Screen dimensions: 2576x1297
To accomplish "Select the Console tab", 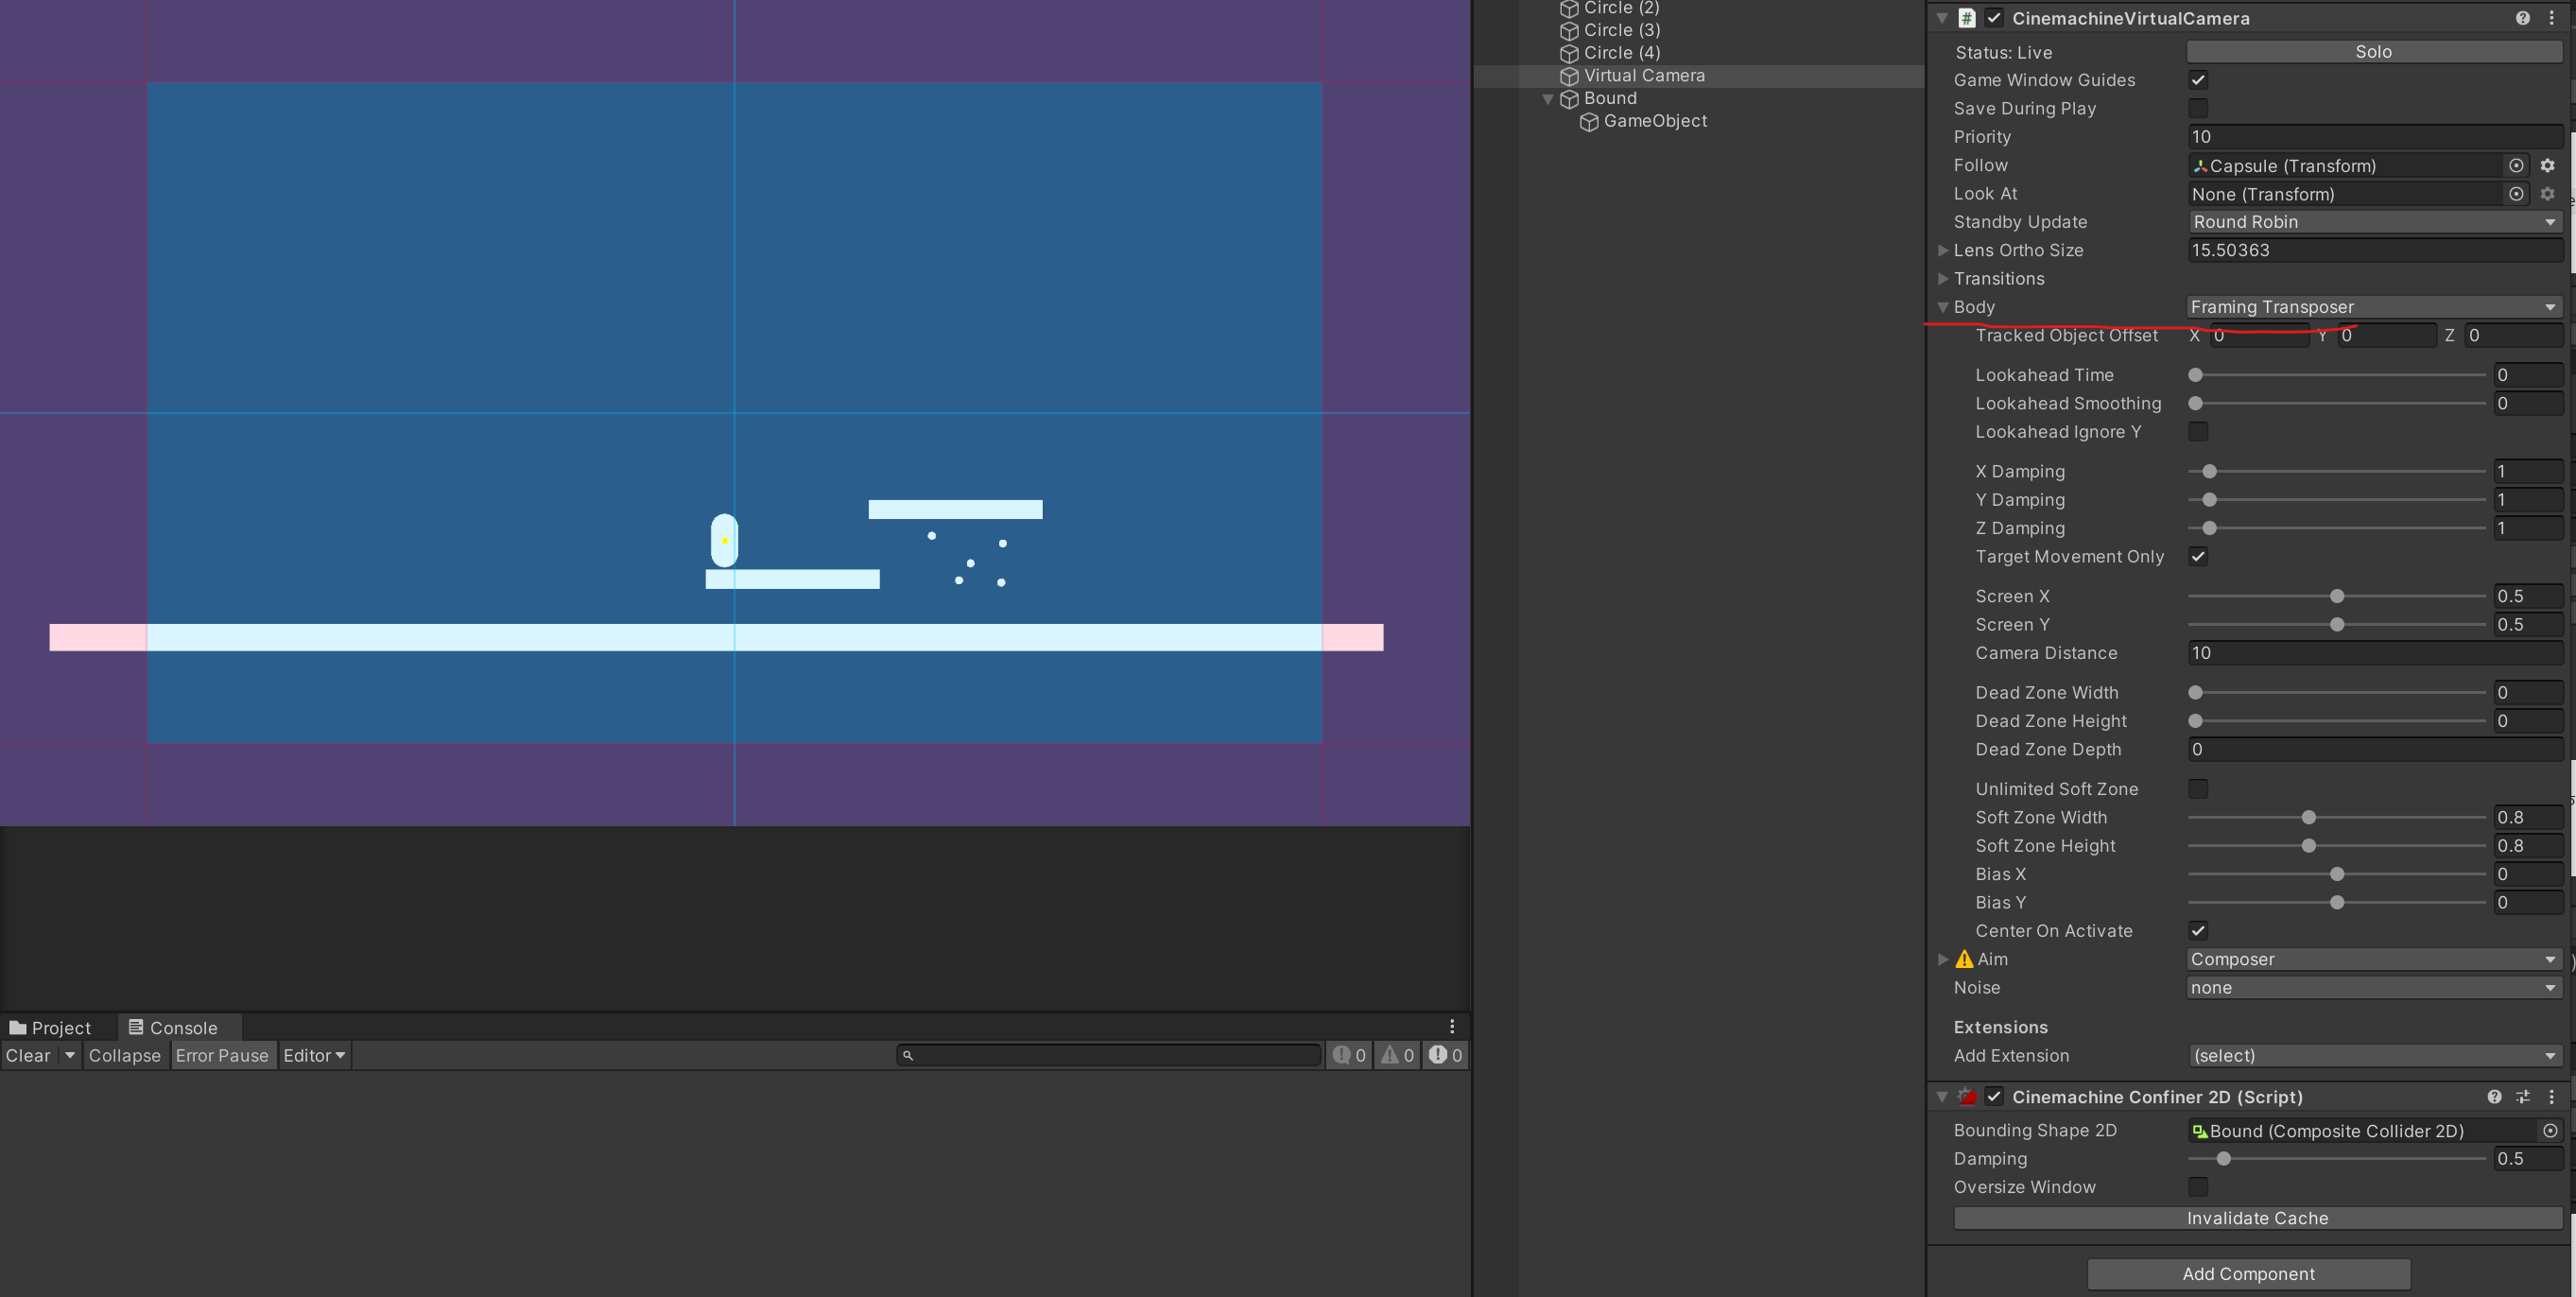I will tap(172, 1027).
